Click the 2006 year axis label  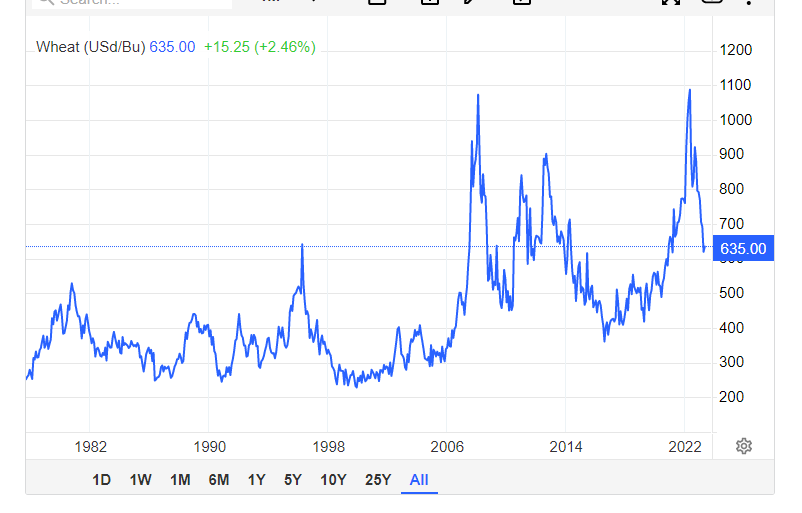[447, 447]
